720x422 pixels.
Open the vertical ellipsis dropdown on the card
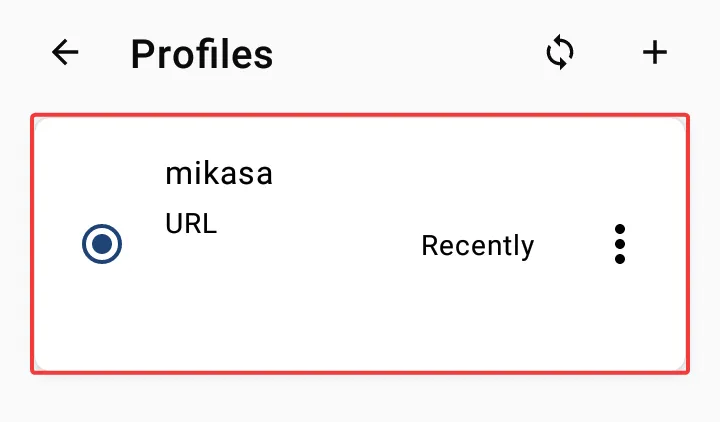coord(619,244)
